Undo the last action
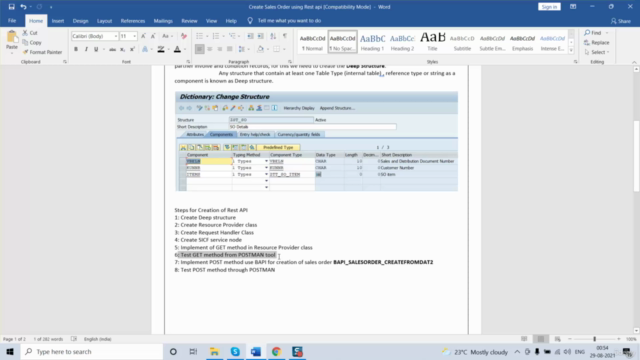The width and height of the screenshot is (640, 360). (23, 7)
